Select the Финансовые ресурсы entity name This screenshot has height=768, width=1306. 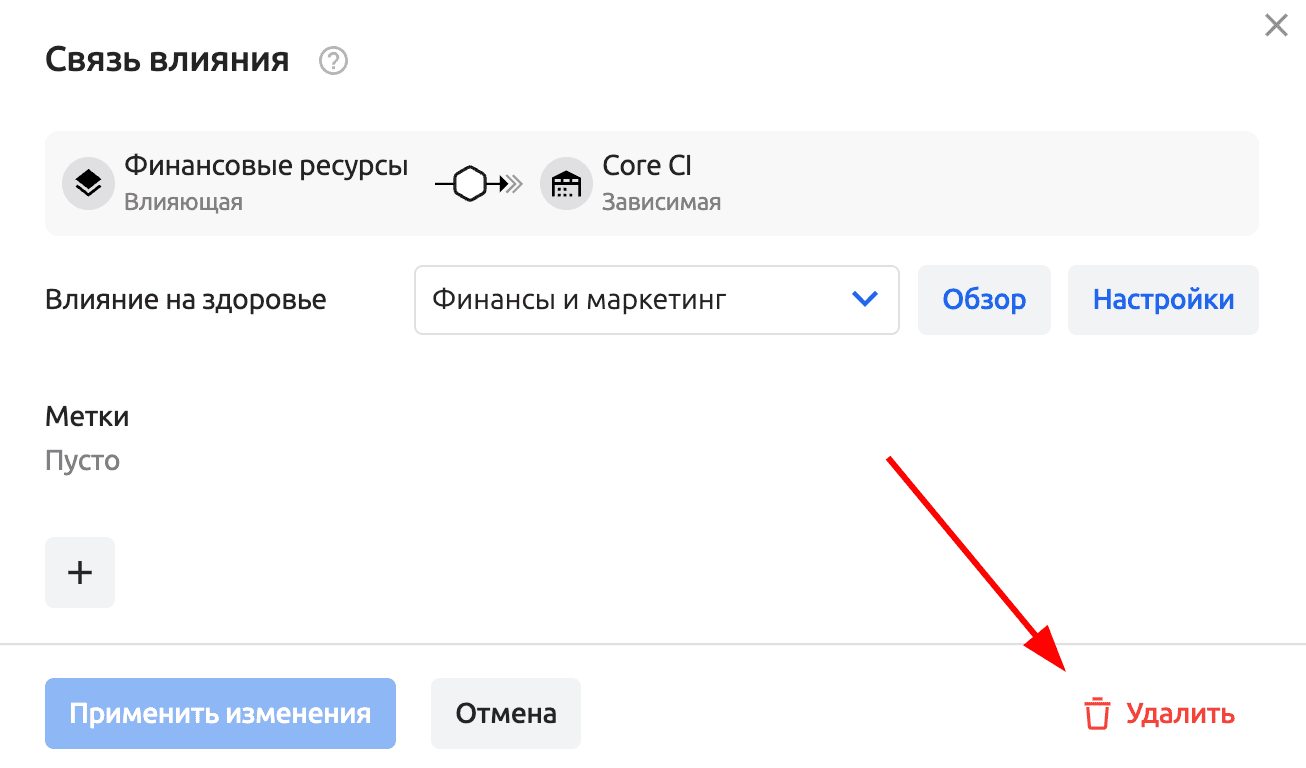point(266,166)
